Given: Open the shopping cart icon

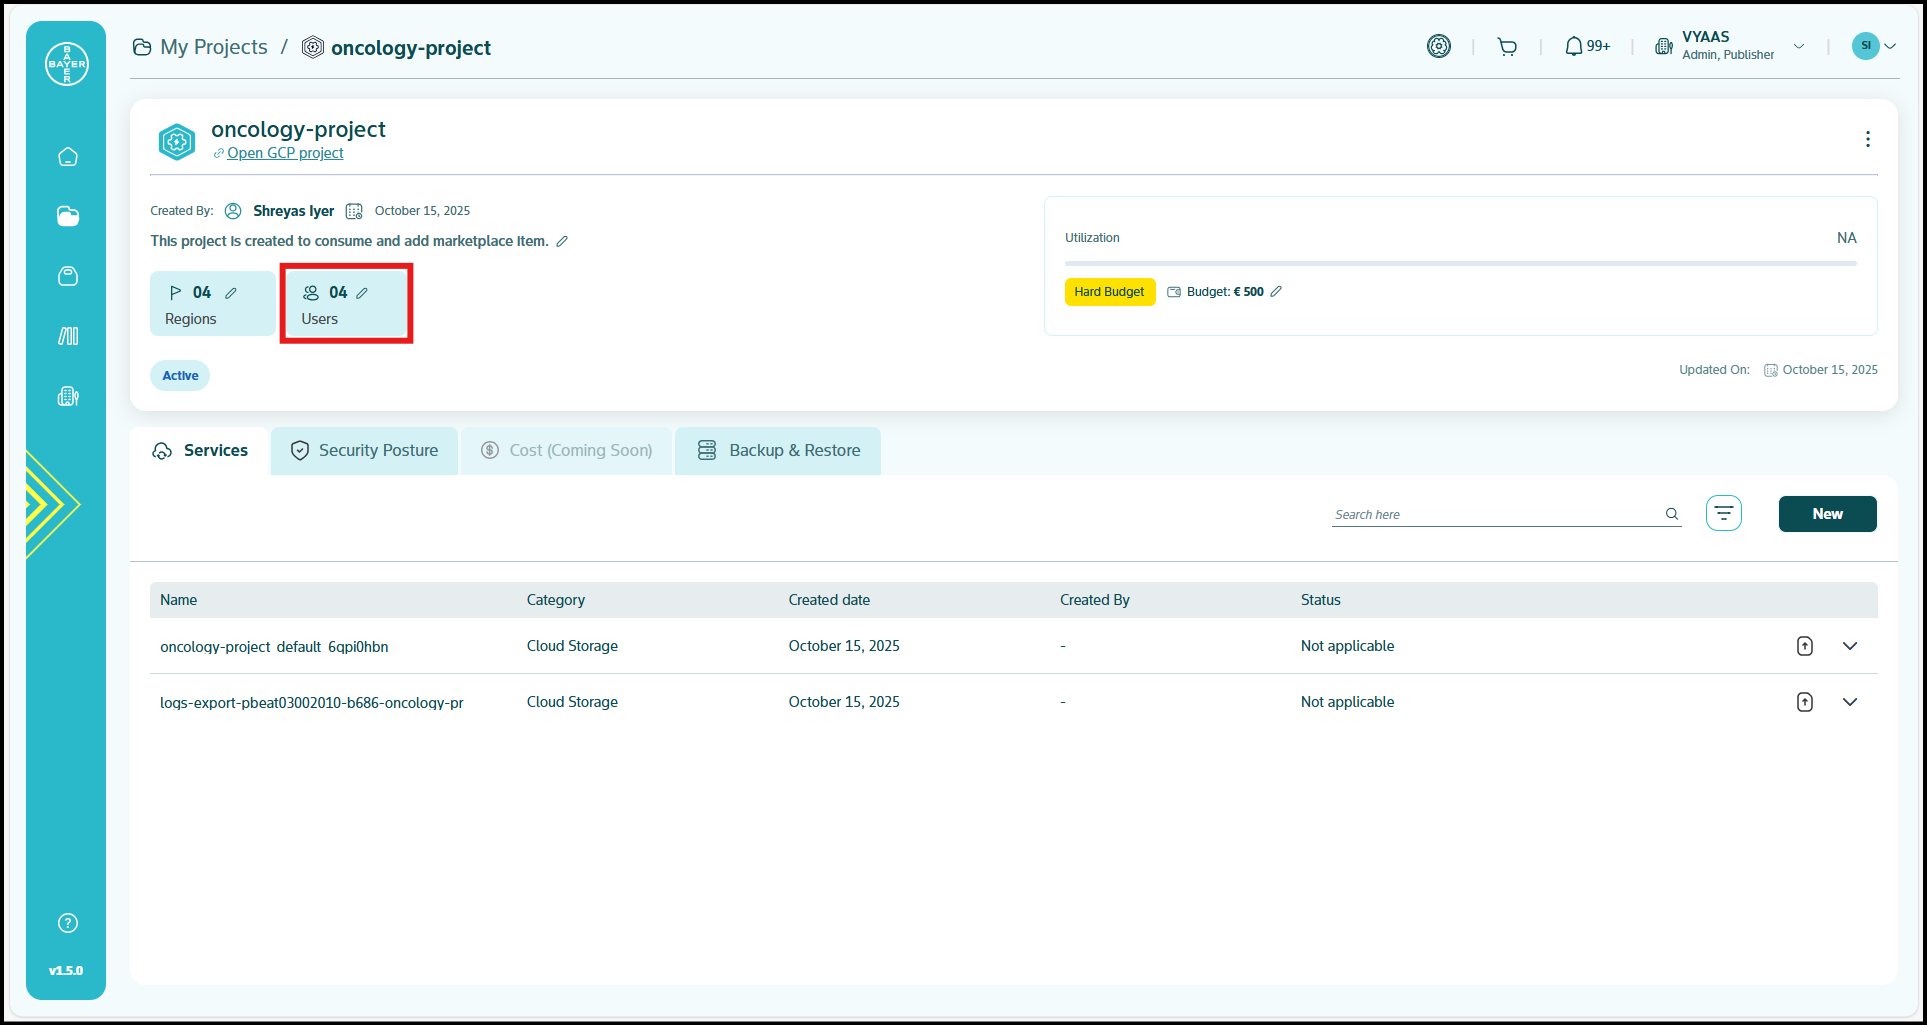Looking at the screenshot, I should pyautogui.click(x=1507, y=47).
